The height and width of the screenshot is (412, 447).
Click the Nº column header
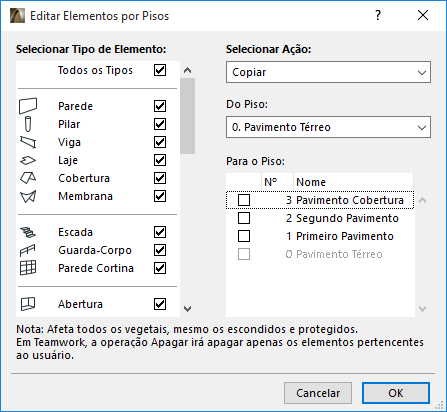(x=277, y=182)
